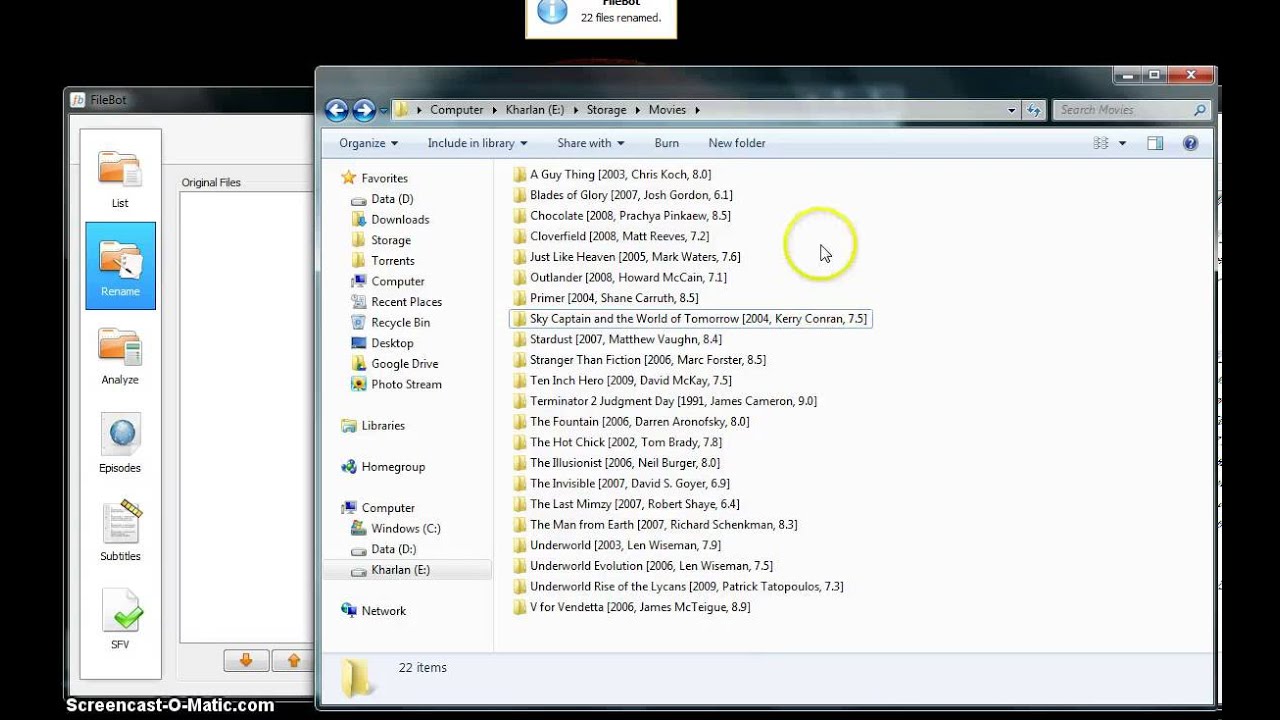The image size is (1280, 720).
Task: Select Data (D) under Favorites
Action: pos(391,199)
